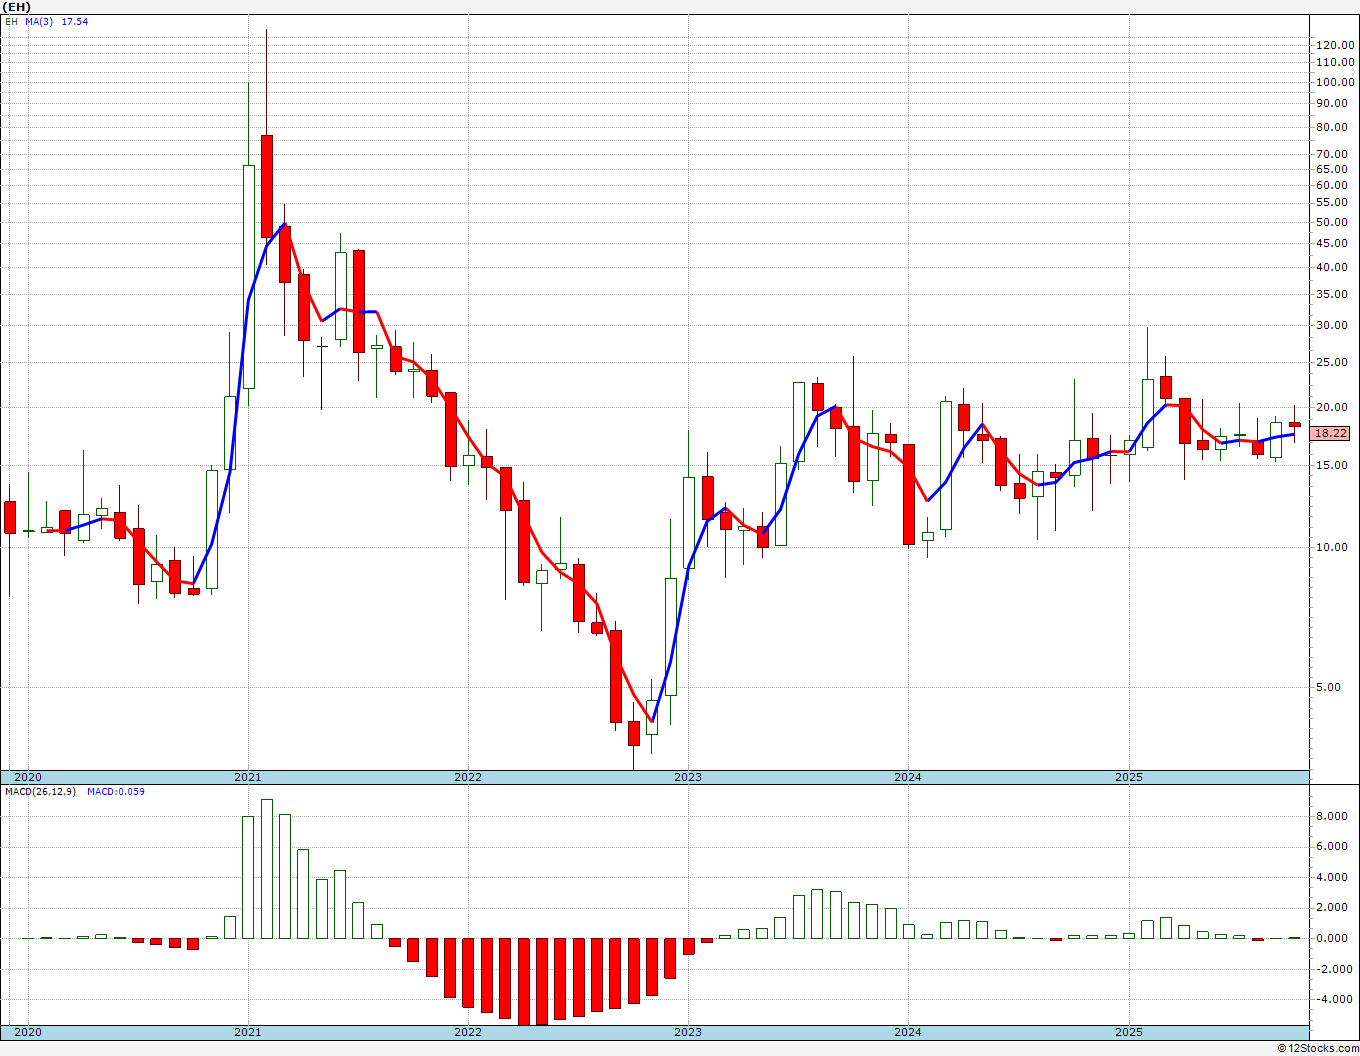The image size is (1360, 1056).
Task: Select 2023 on the price chart time axis
Action: [688, 777]
